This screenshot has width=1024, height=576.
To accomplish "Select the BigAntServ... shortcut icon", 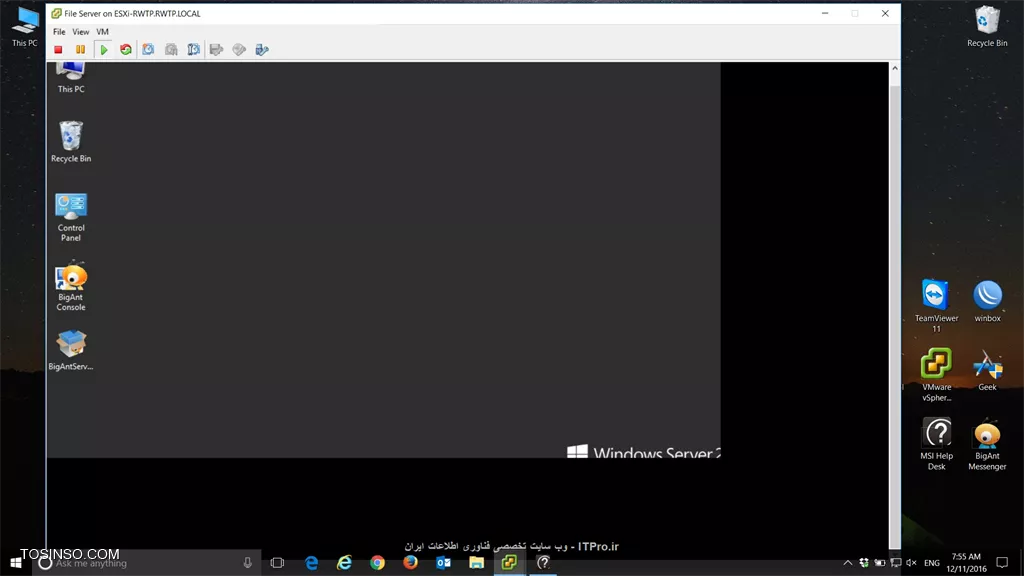I will point(71,350).
